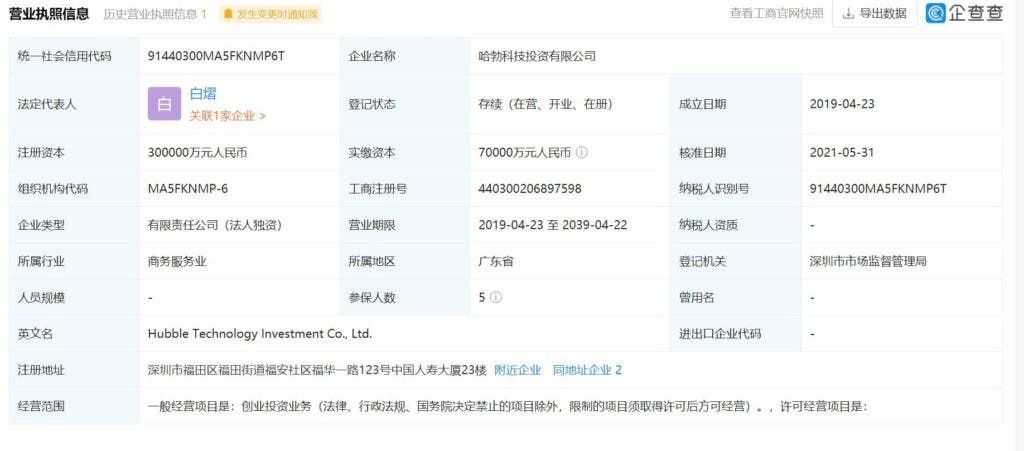Select the 经营范围 business scope text
1024x451 pixels.
[x=507, y=406]
